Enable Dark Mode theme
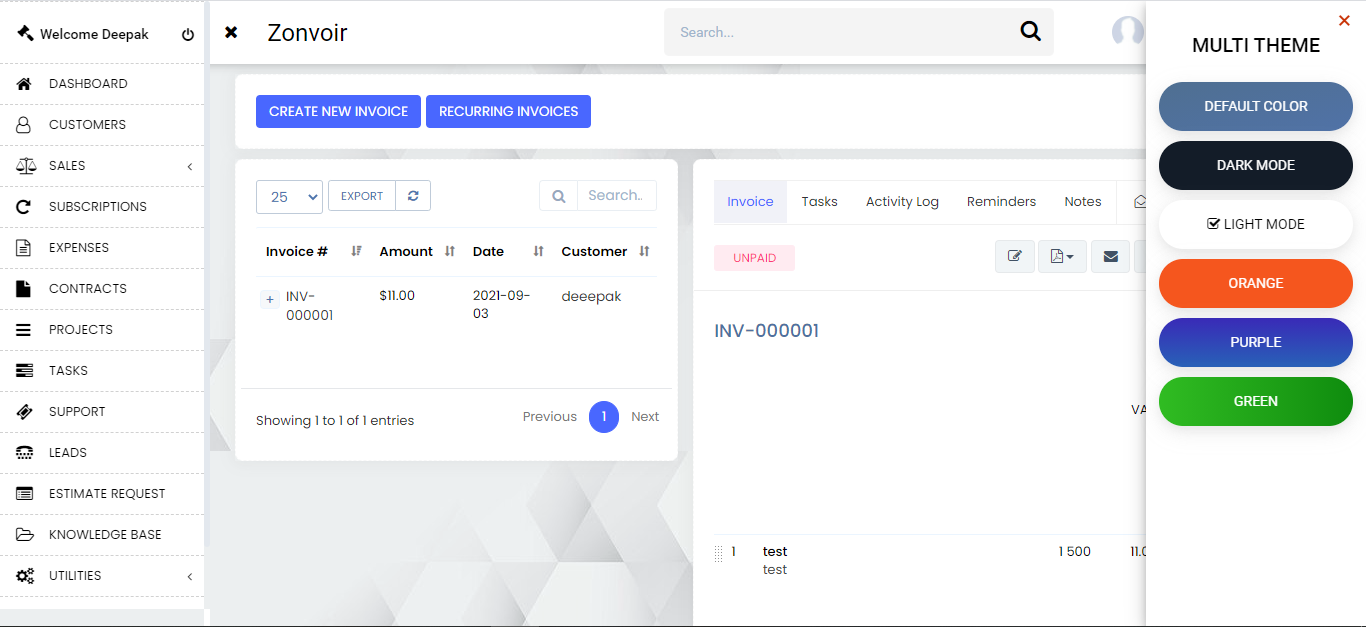1366x627 pixels. point(1255,165)
